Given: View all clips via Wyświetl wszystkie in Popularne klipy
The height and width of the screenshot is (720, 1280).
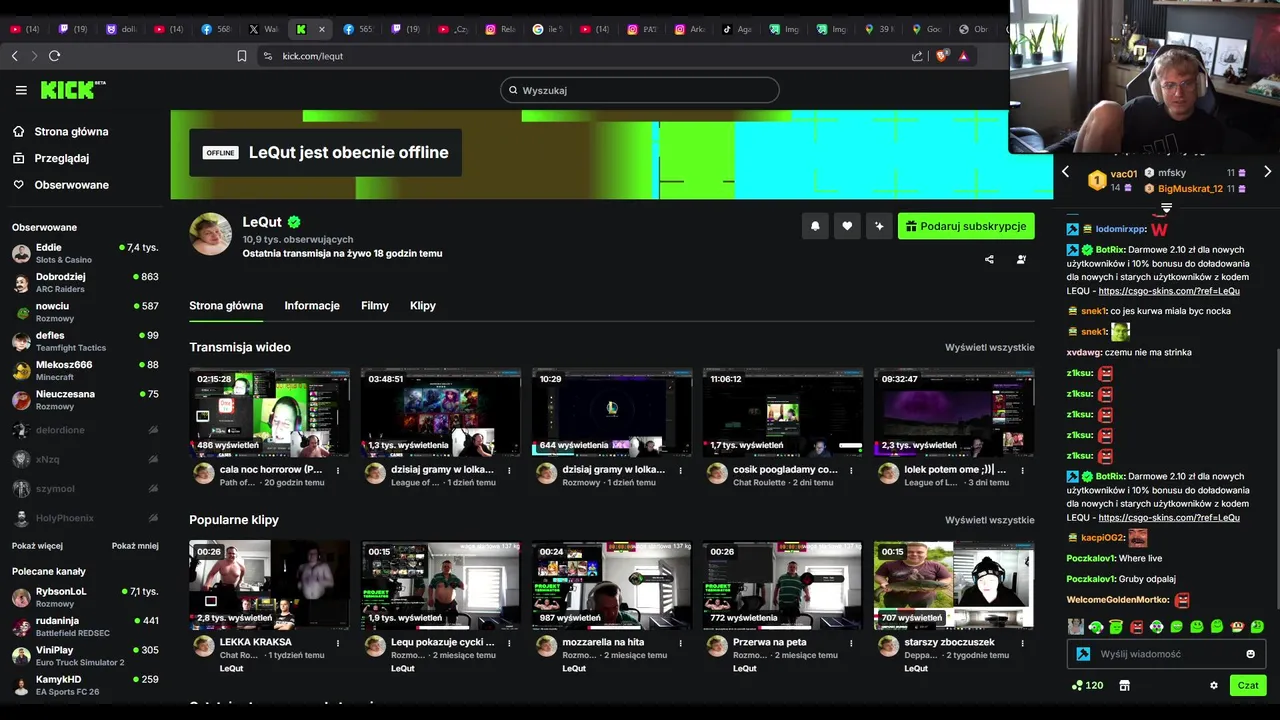Looking at the screenshot, I should coord(990,520).
